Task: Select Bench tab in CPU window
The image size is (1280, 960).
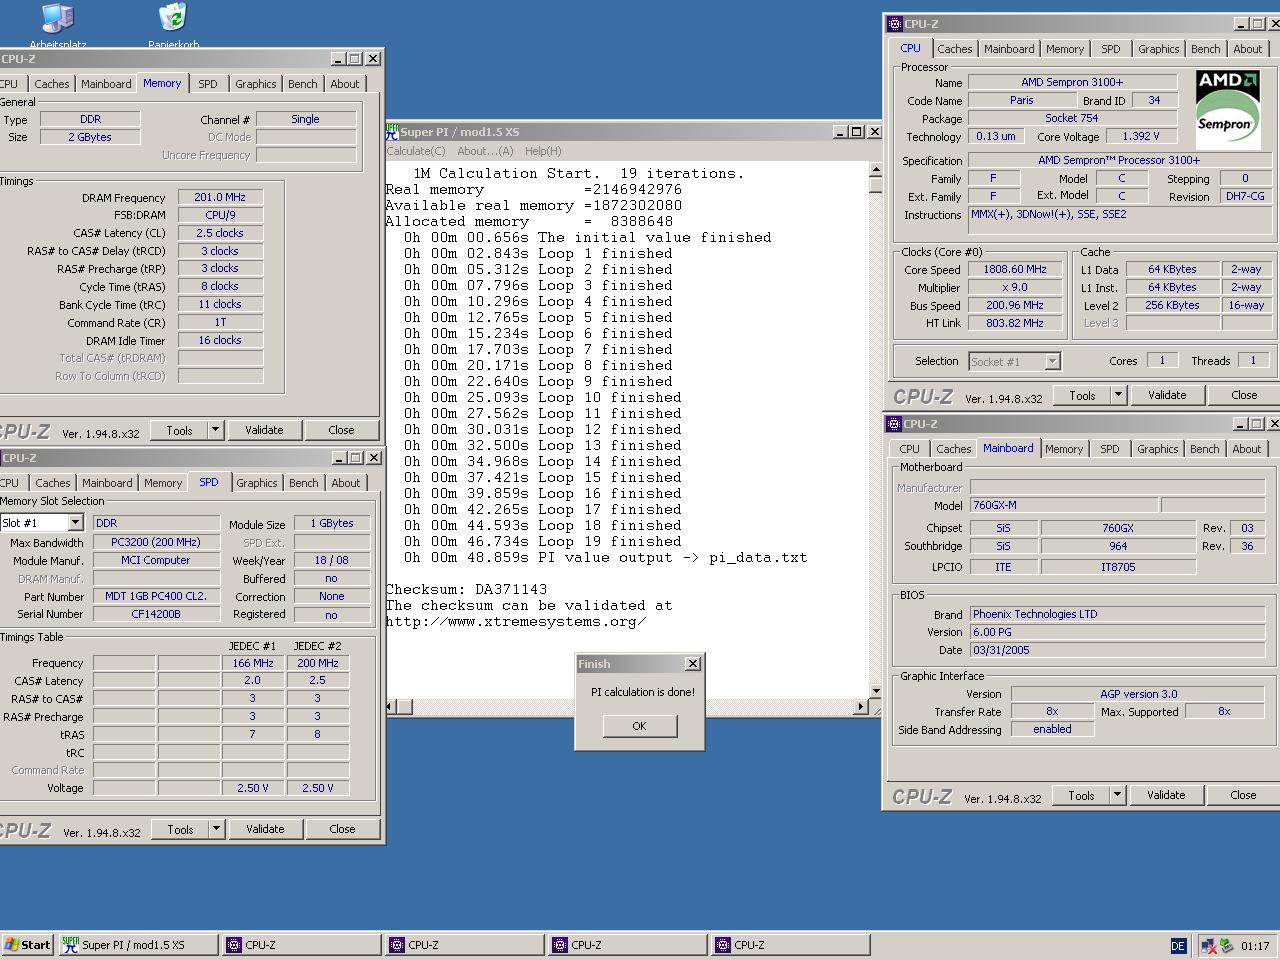Action: 1205,49
